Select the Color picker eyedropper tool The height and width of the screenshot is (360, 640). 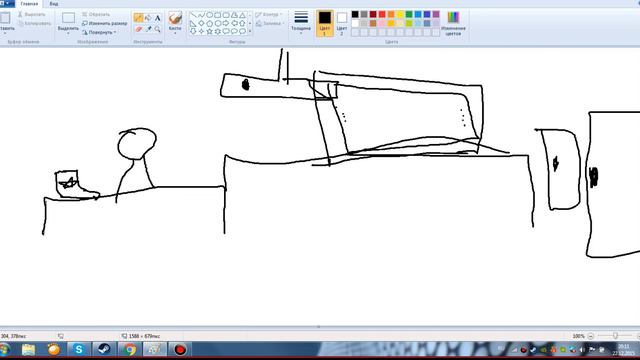[x=148, y=29]
